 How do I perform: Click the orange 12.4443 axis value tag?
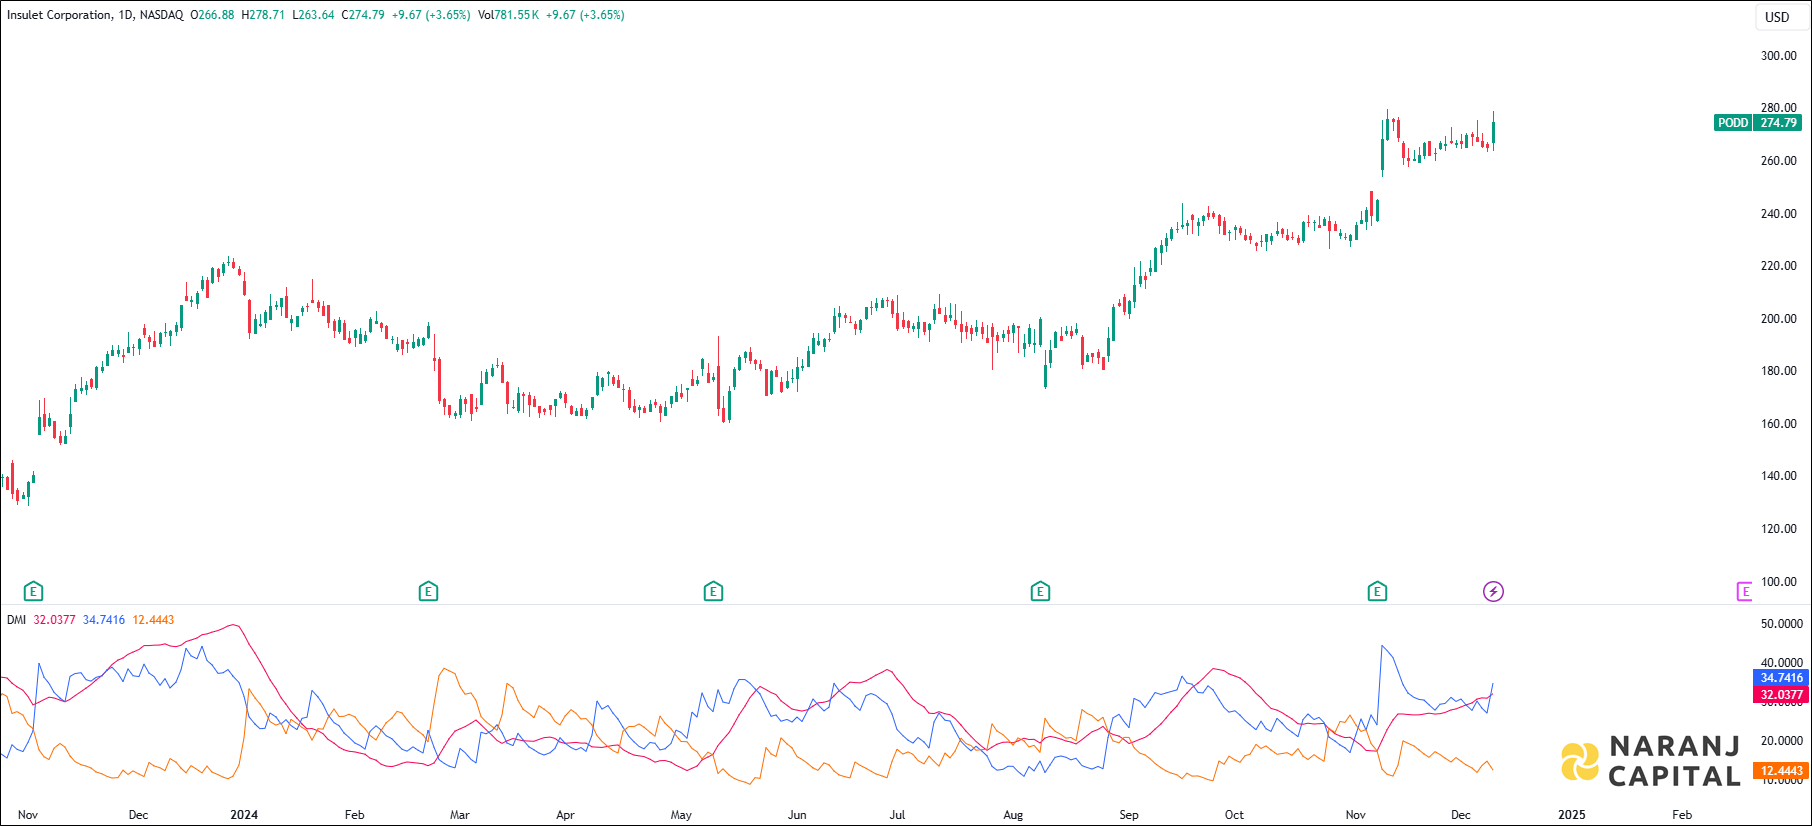click(1781, 771)
